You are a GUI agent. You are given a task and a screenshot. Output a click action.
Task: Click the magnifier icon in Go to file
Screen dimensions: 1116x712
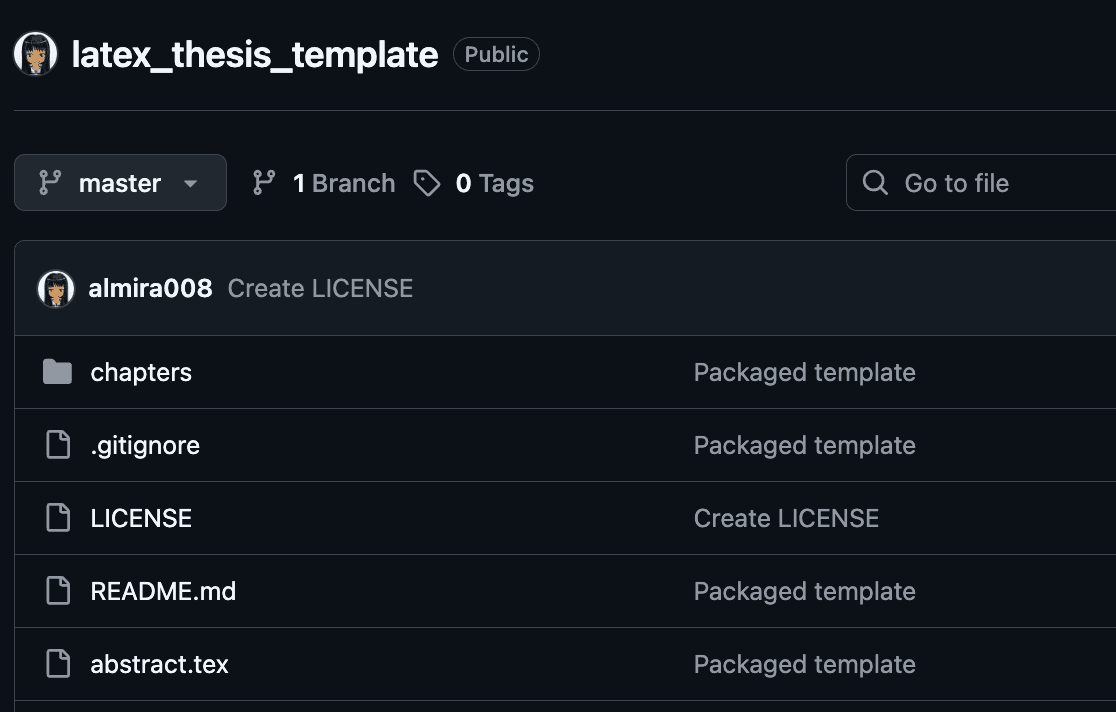[875, 183]
